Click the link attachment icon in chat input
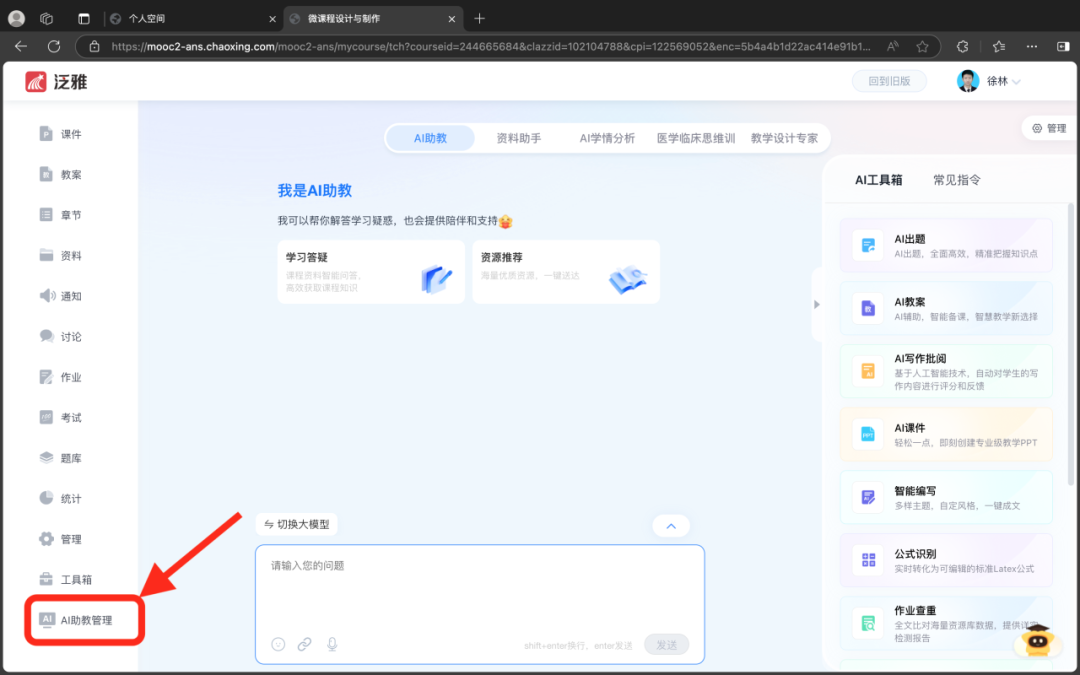Screen dimensions: 1080x675 click(305, 645)
